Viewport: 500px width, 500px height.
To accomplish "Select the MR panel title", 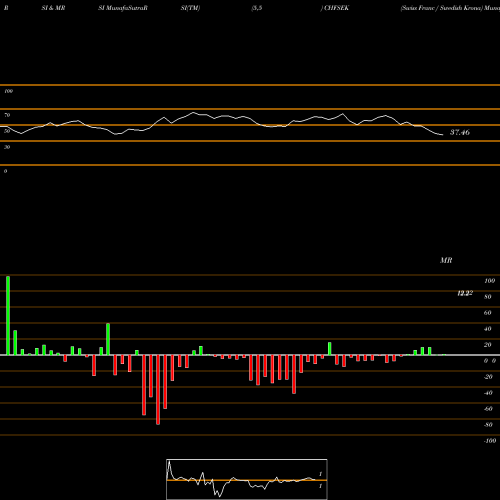I will pyautogui.click(x=446, y=260).
